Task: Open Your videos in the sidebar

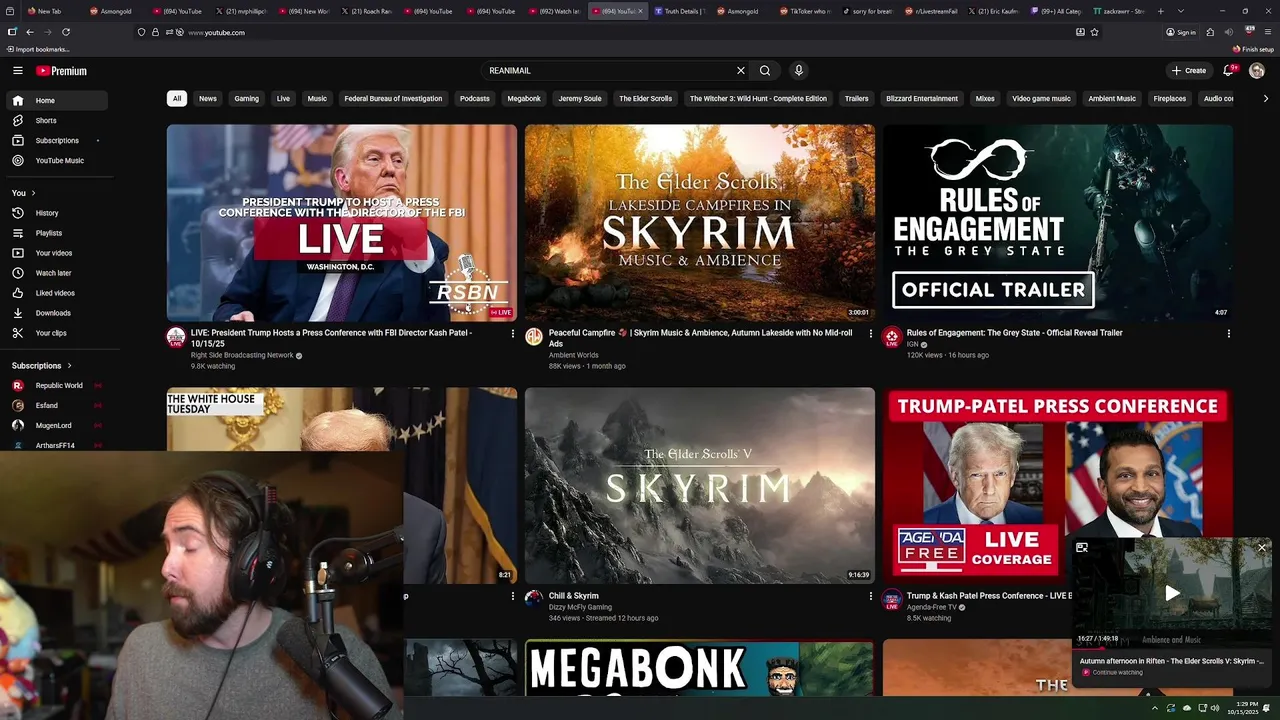Action: (57, 253)
